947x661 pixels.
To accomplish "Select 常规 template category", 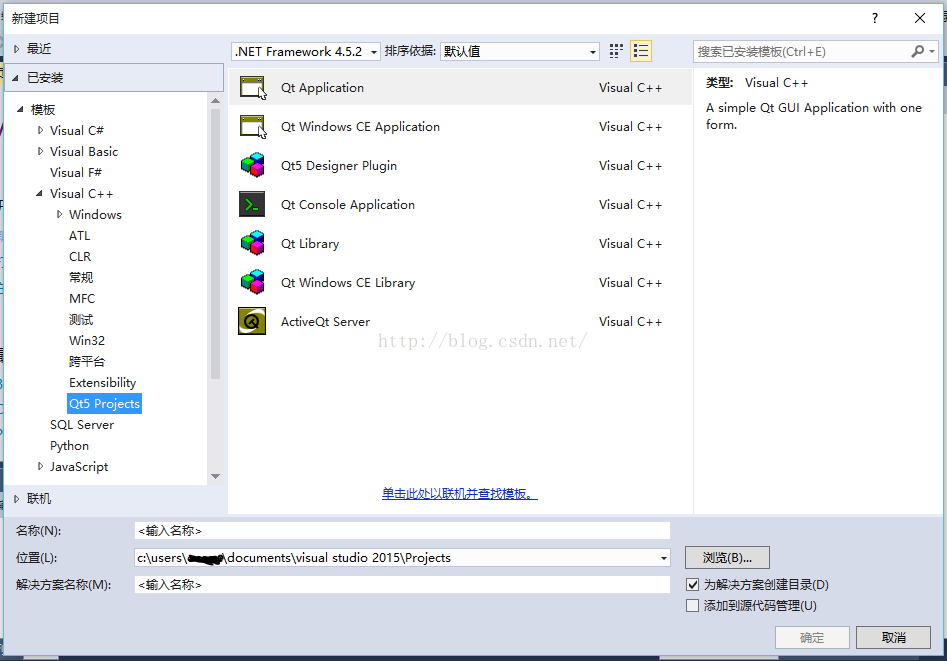I will [81, 277].
